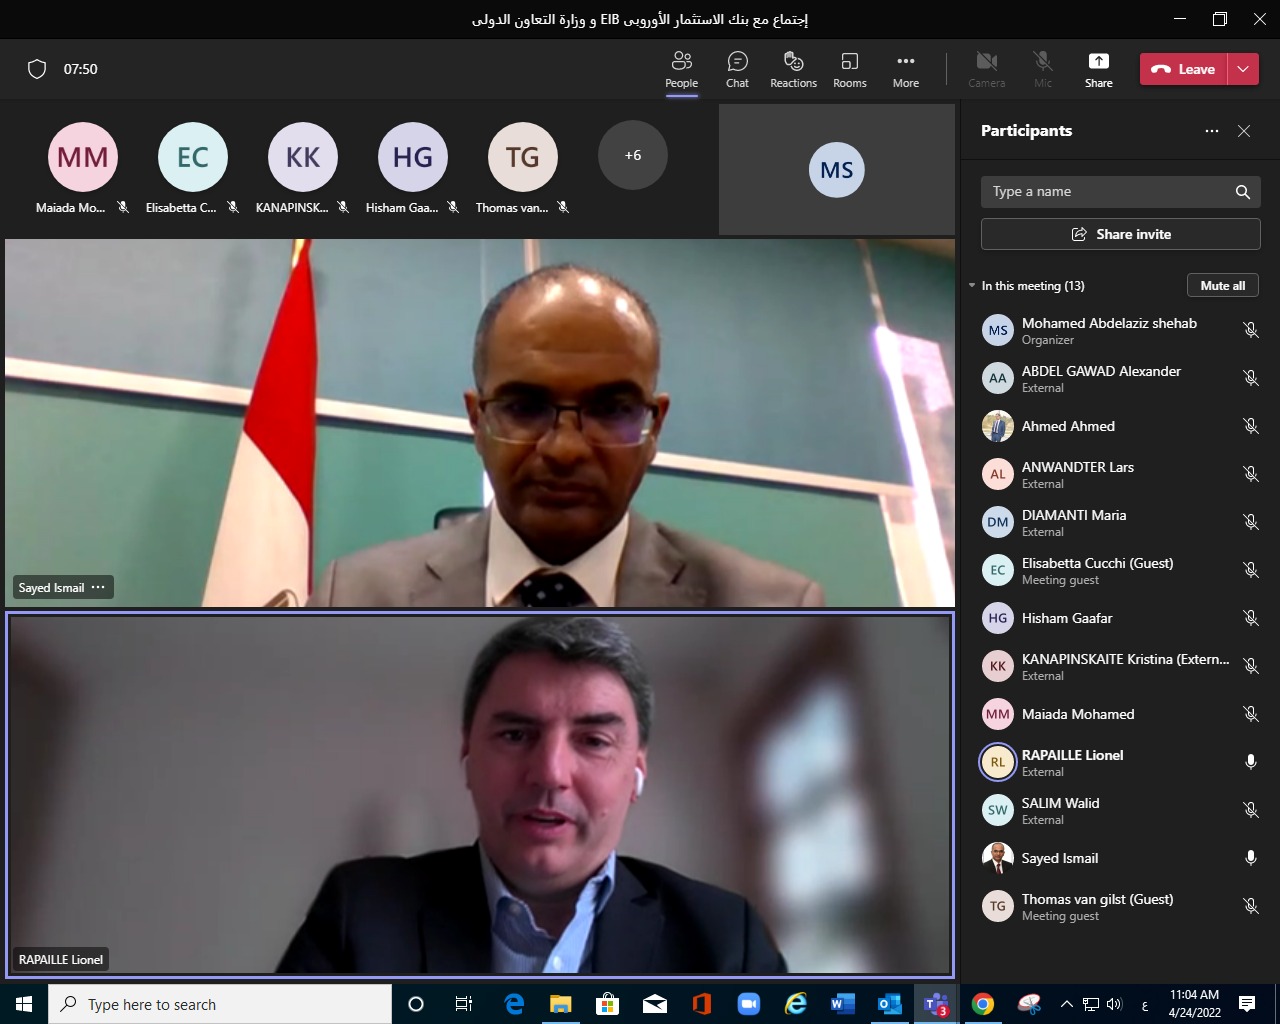
Task: Show the +6 more participants
Action: 633,155
